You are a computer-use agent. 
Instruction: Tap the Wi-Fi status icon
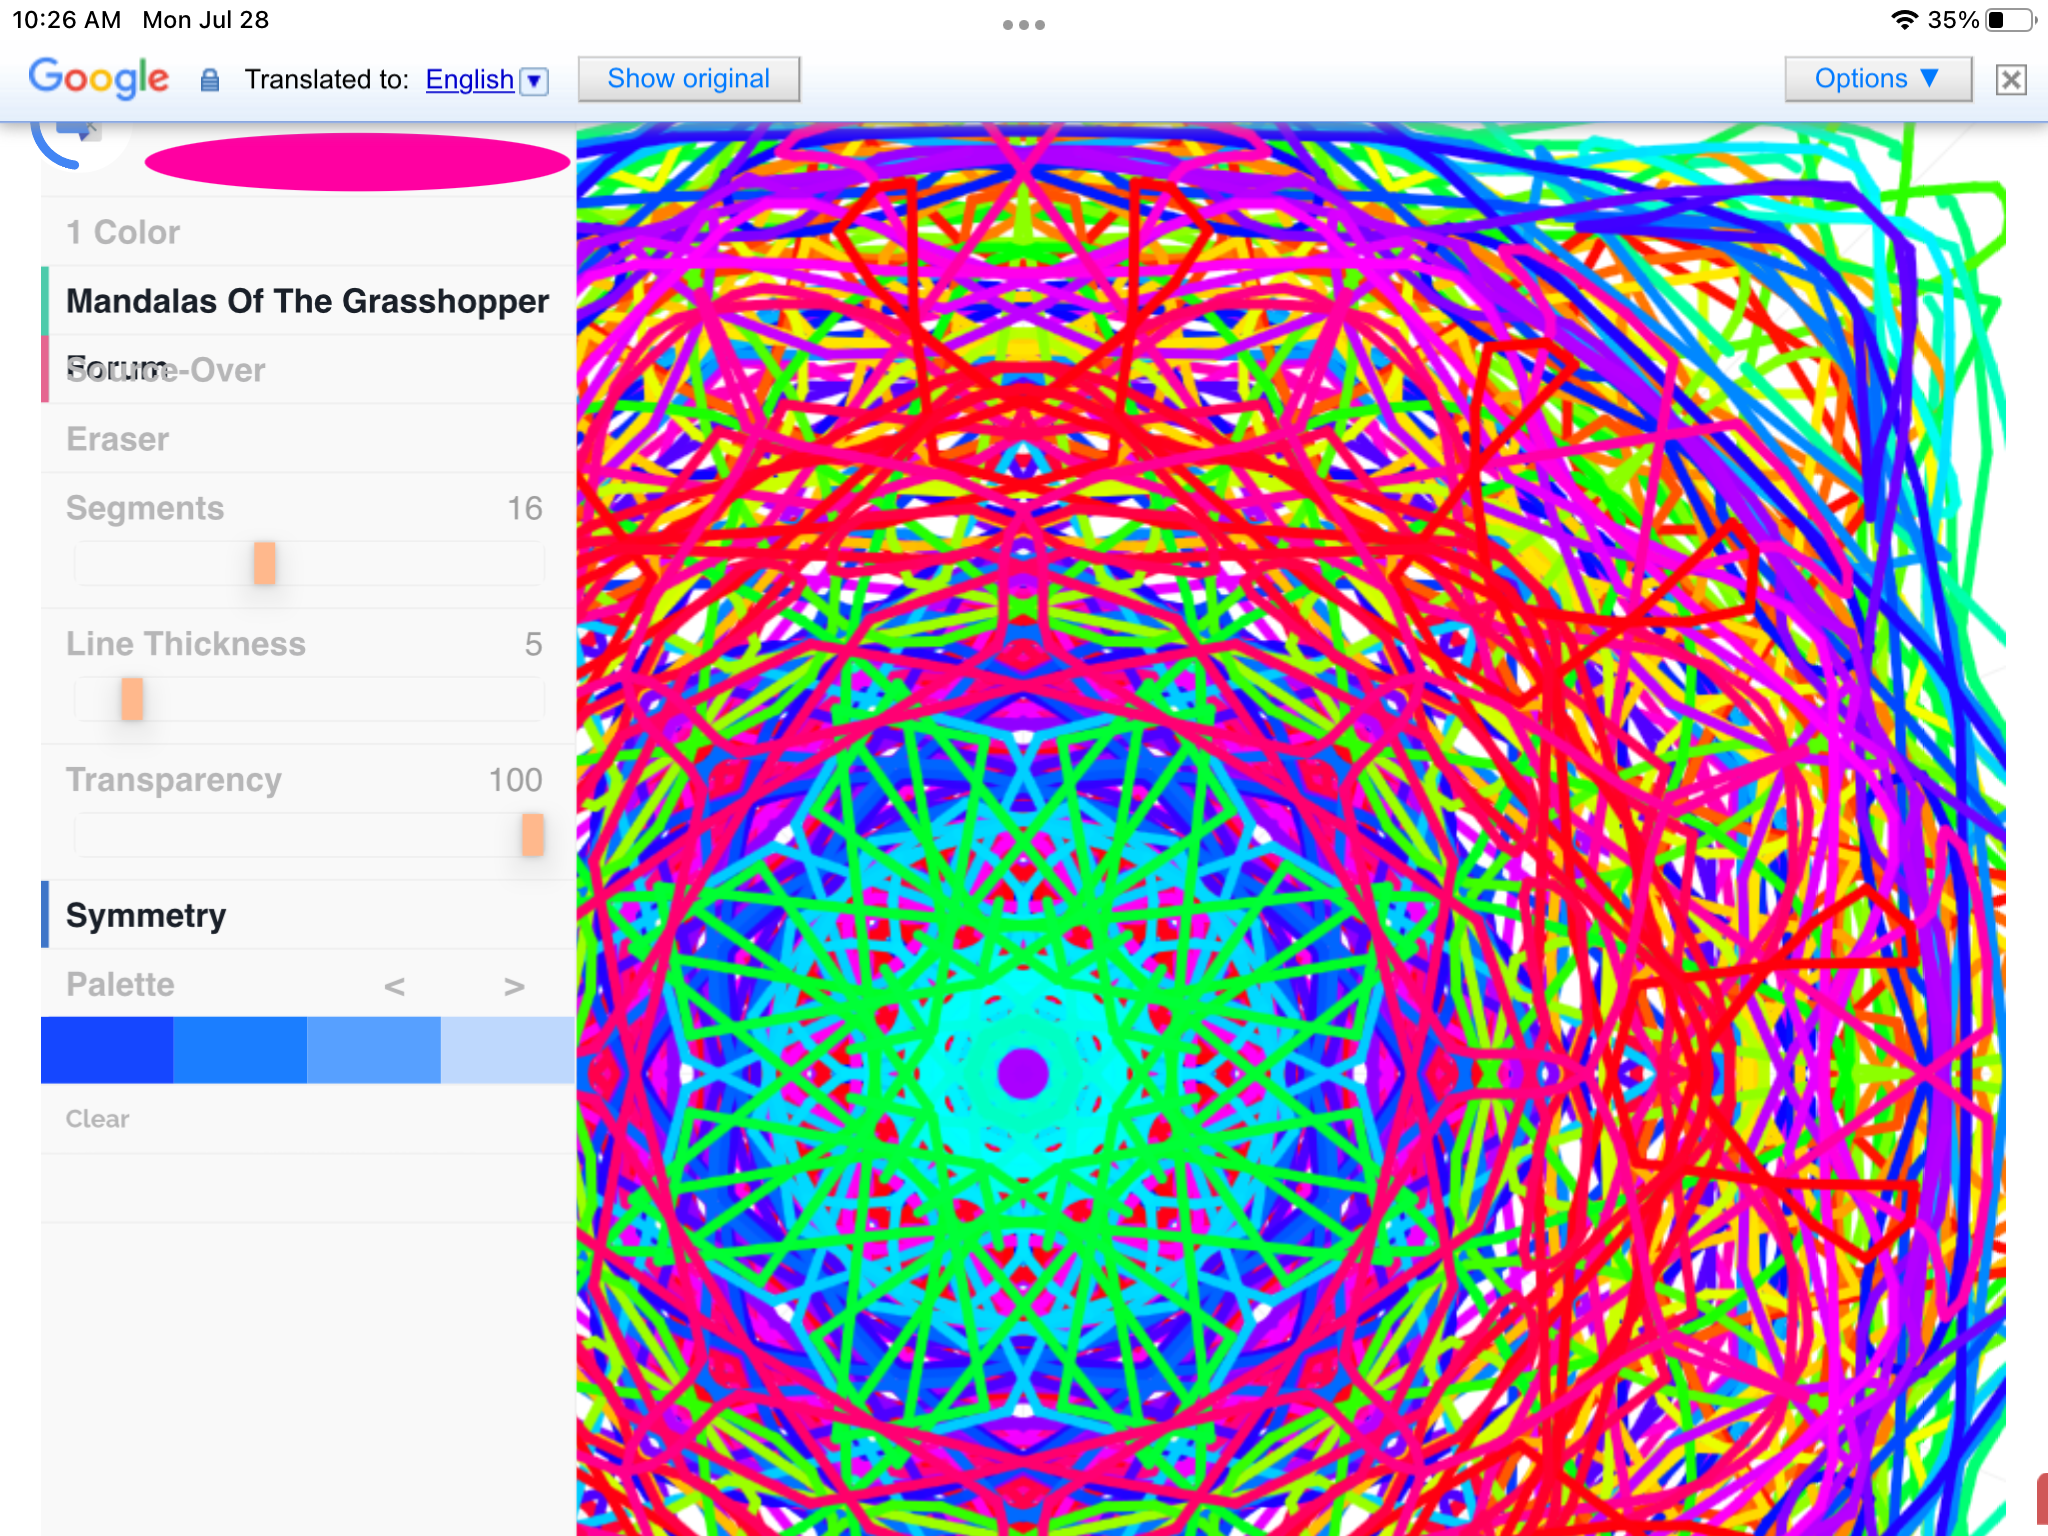[x=1905, y=20]
